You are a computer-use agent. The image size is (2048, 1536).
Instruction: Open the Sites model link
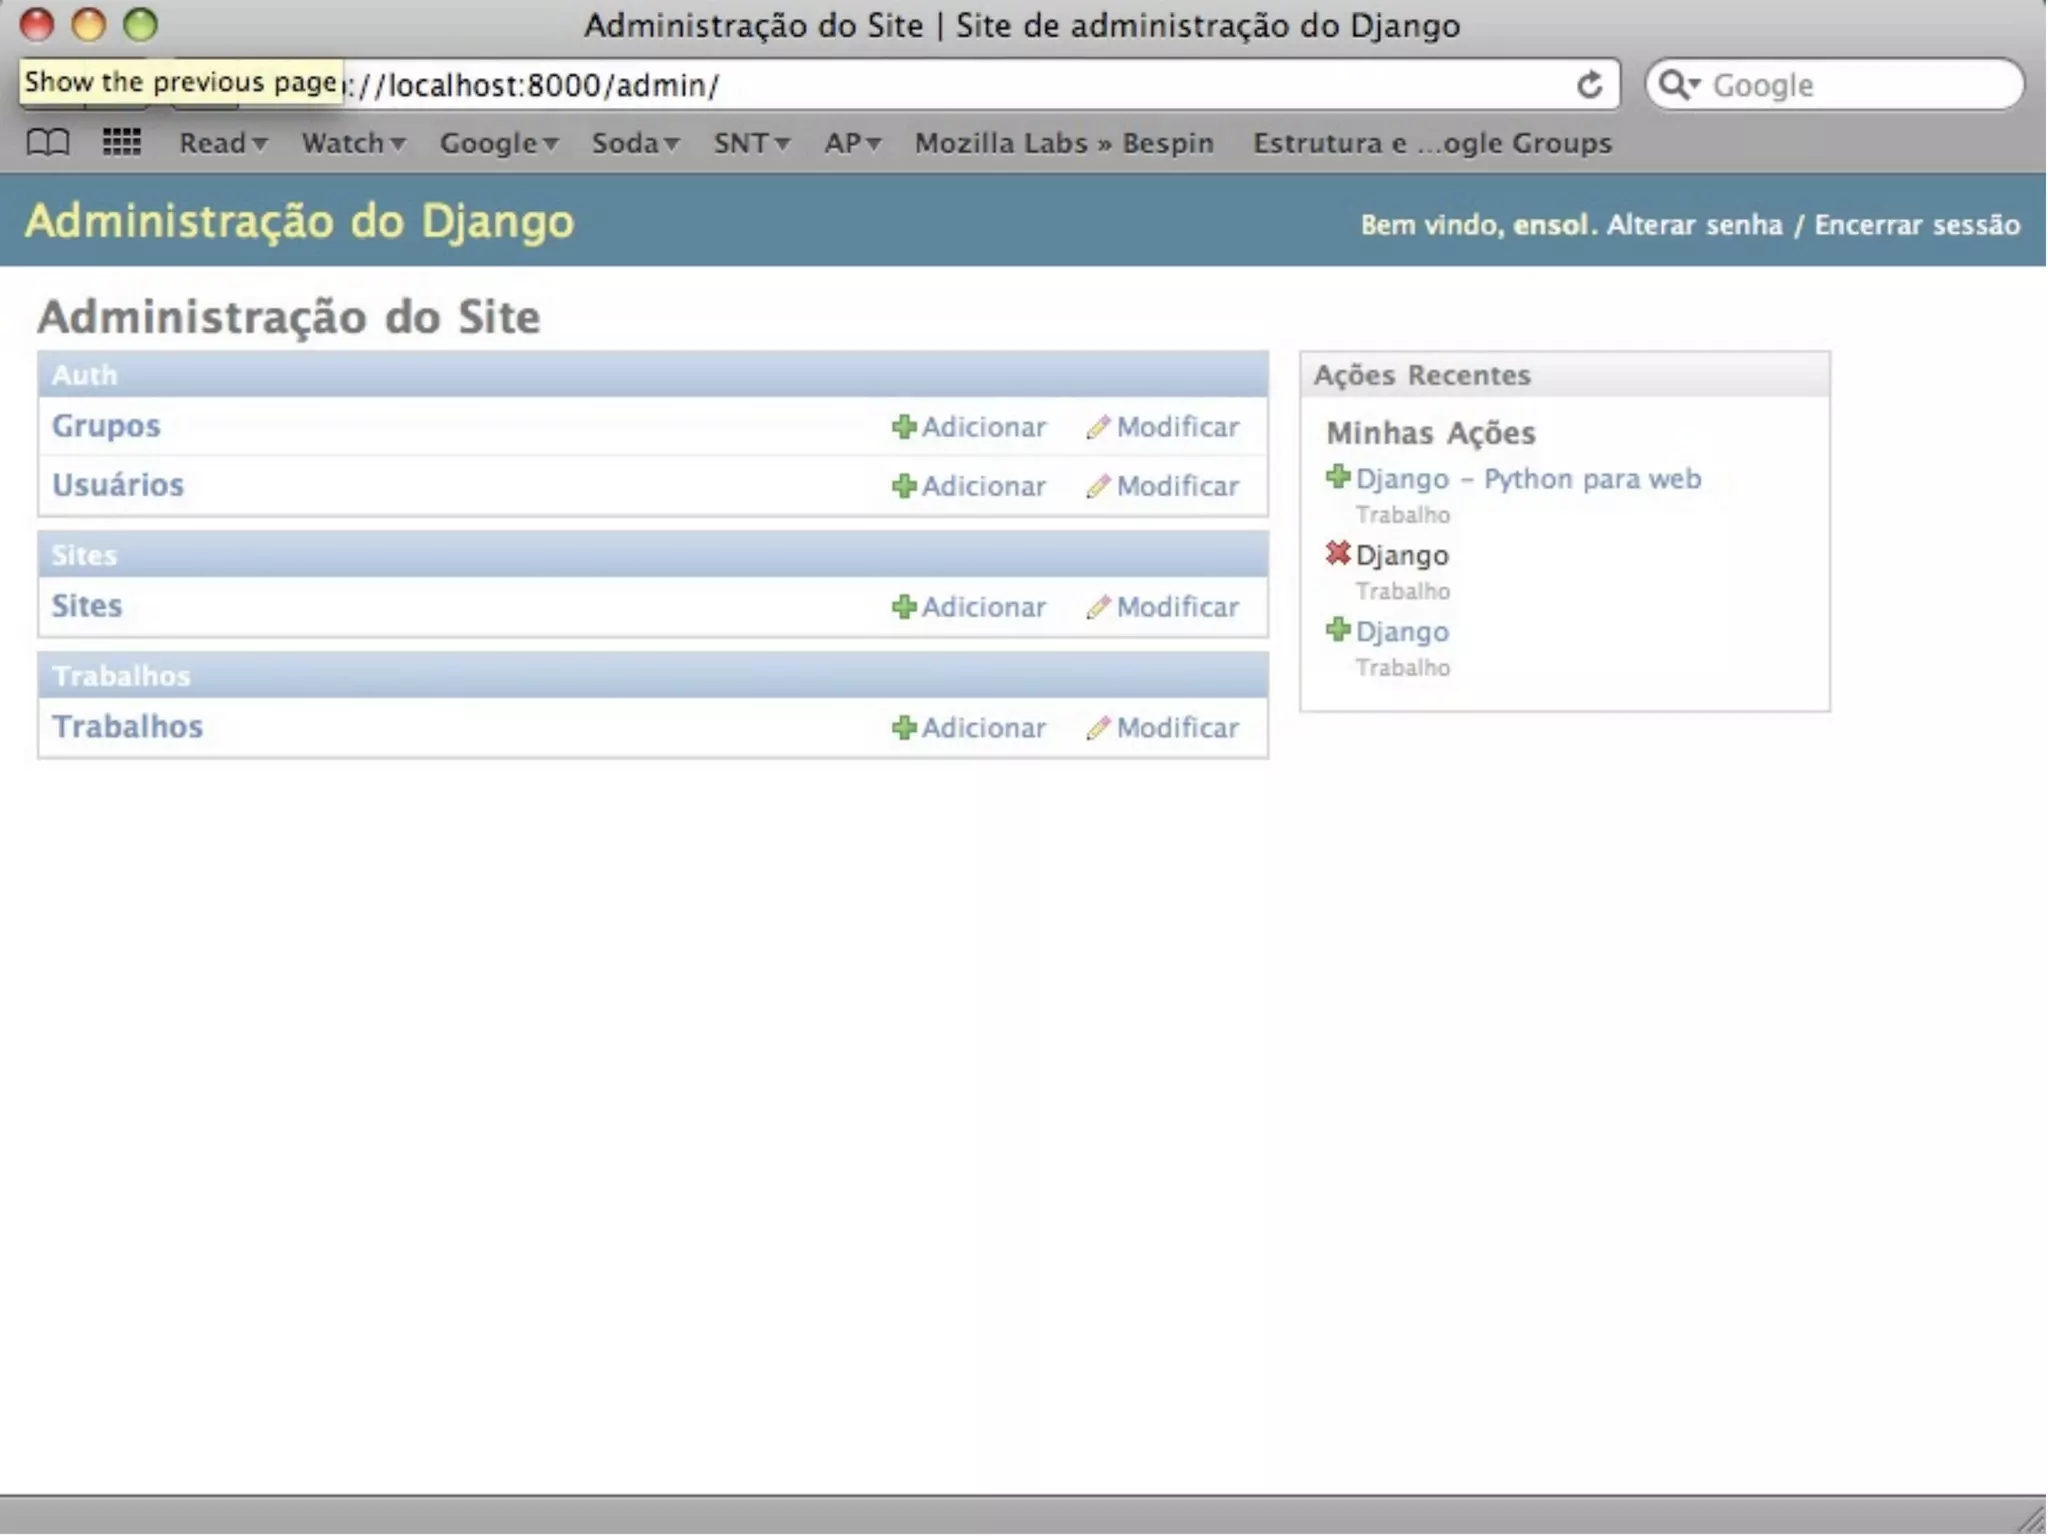[x=87, y=606]
